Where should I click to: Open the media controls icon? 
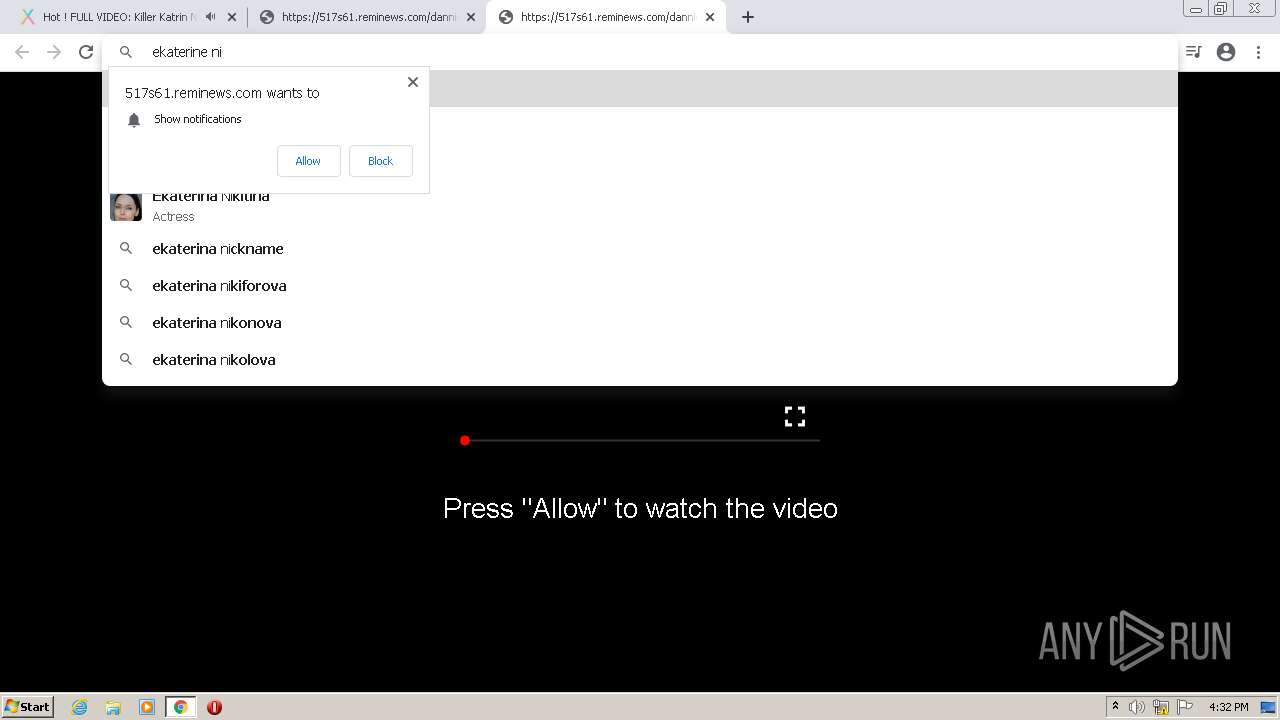click(x=1193, y=52)
